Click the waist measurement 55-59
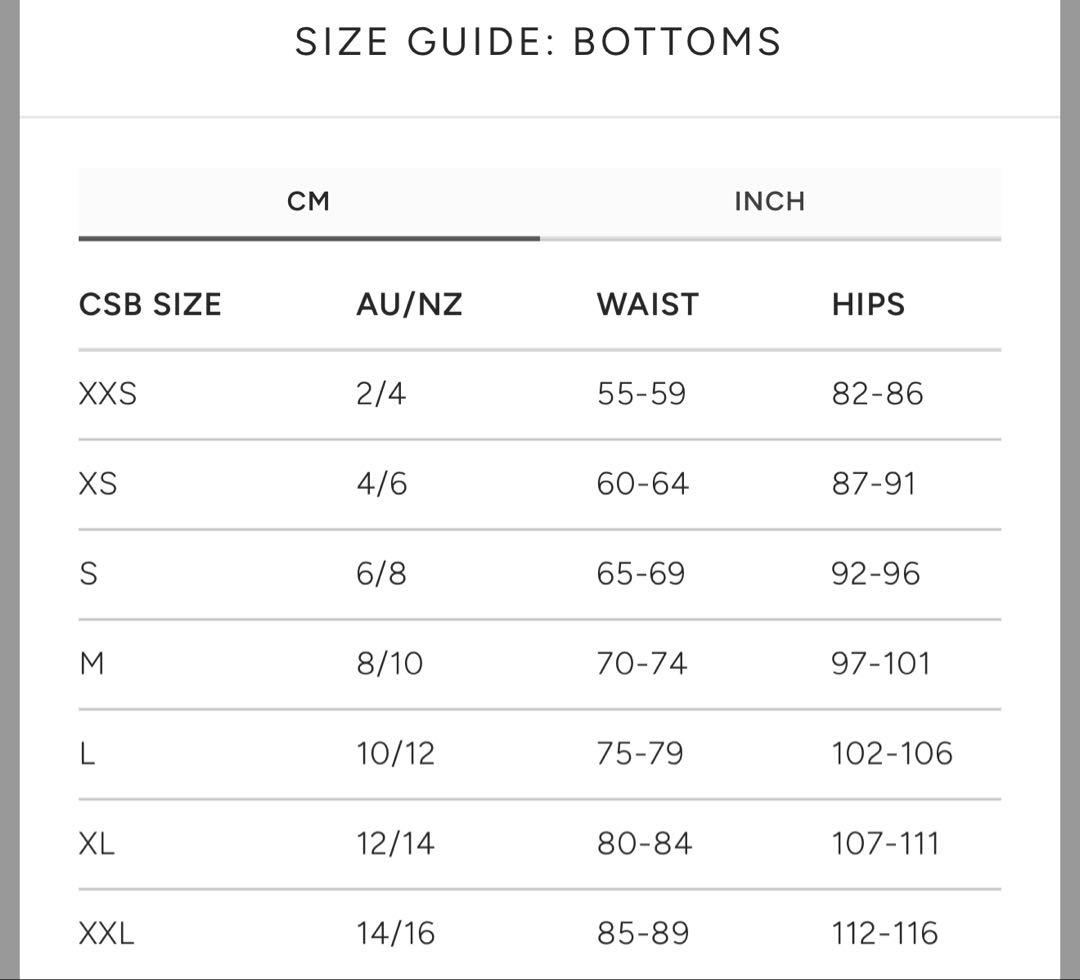Image resolution: width=1080 pixels, height=980 pixels. point(641,394)
